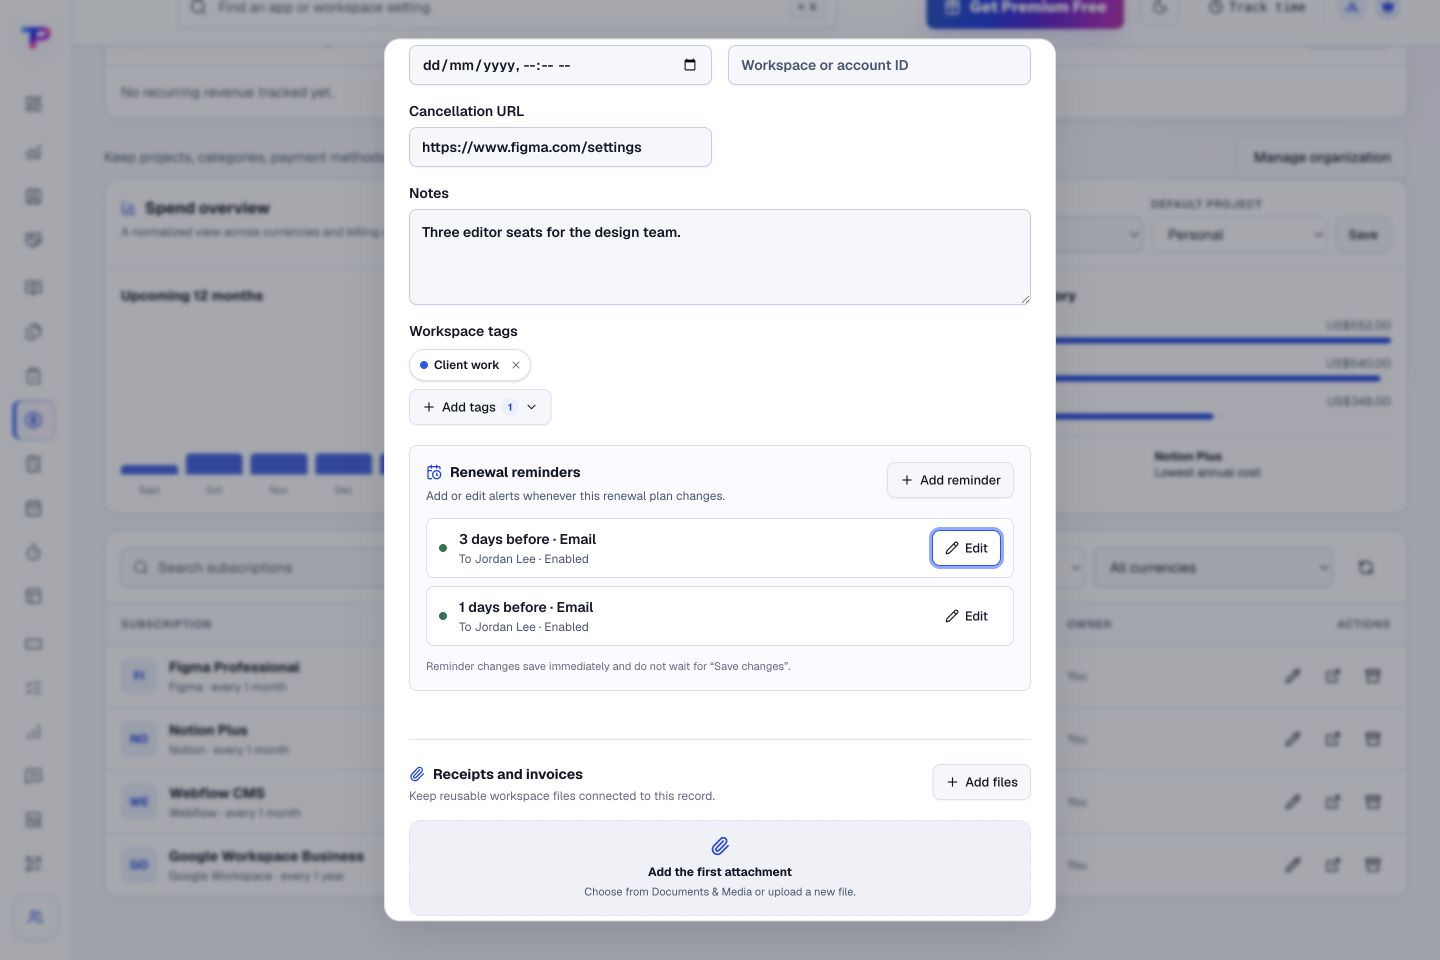This screenshot has width=1440, height=960.
Task: Open the date picker calendar icon
Action: [x=690, y=65]
